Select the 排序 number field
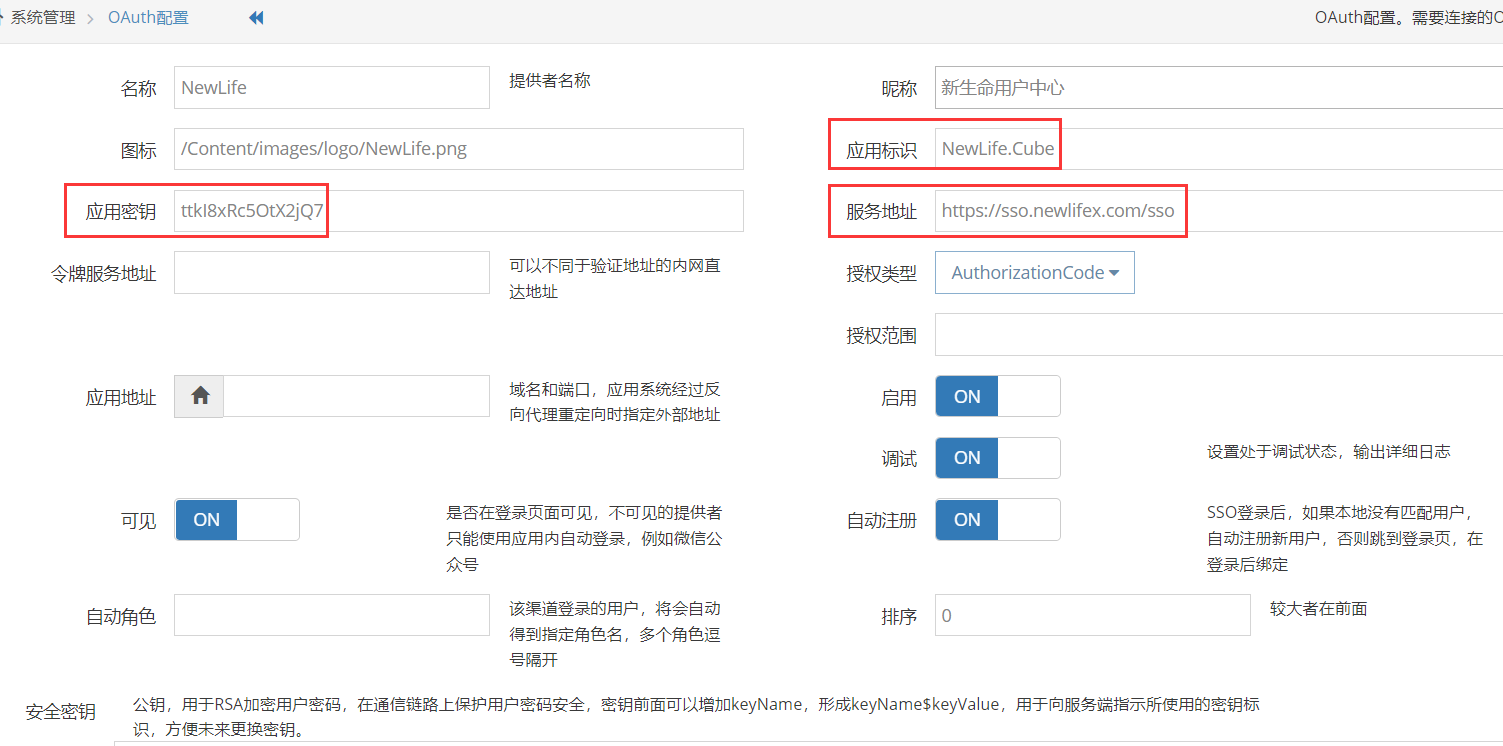The image size is (1503, 746). click(x=1092, y=615)
